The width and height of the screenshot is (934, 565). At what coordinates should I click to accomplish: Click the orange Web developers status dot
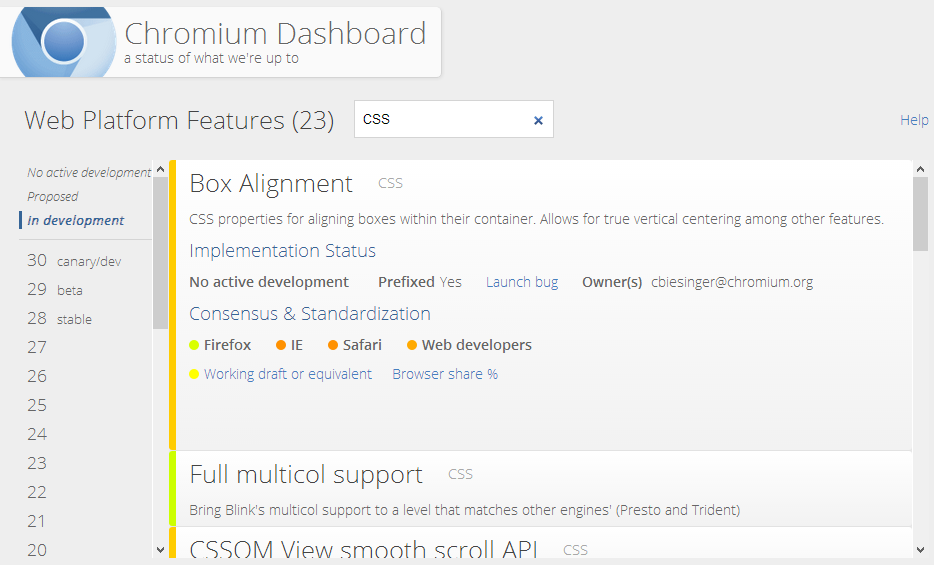[412, 345]
